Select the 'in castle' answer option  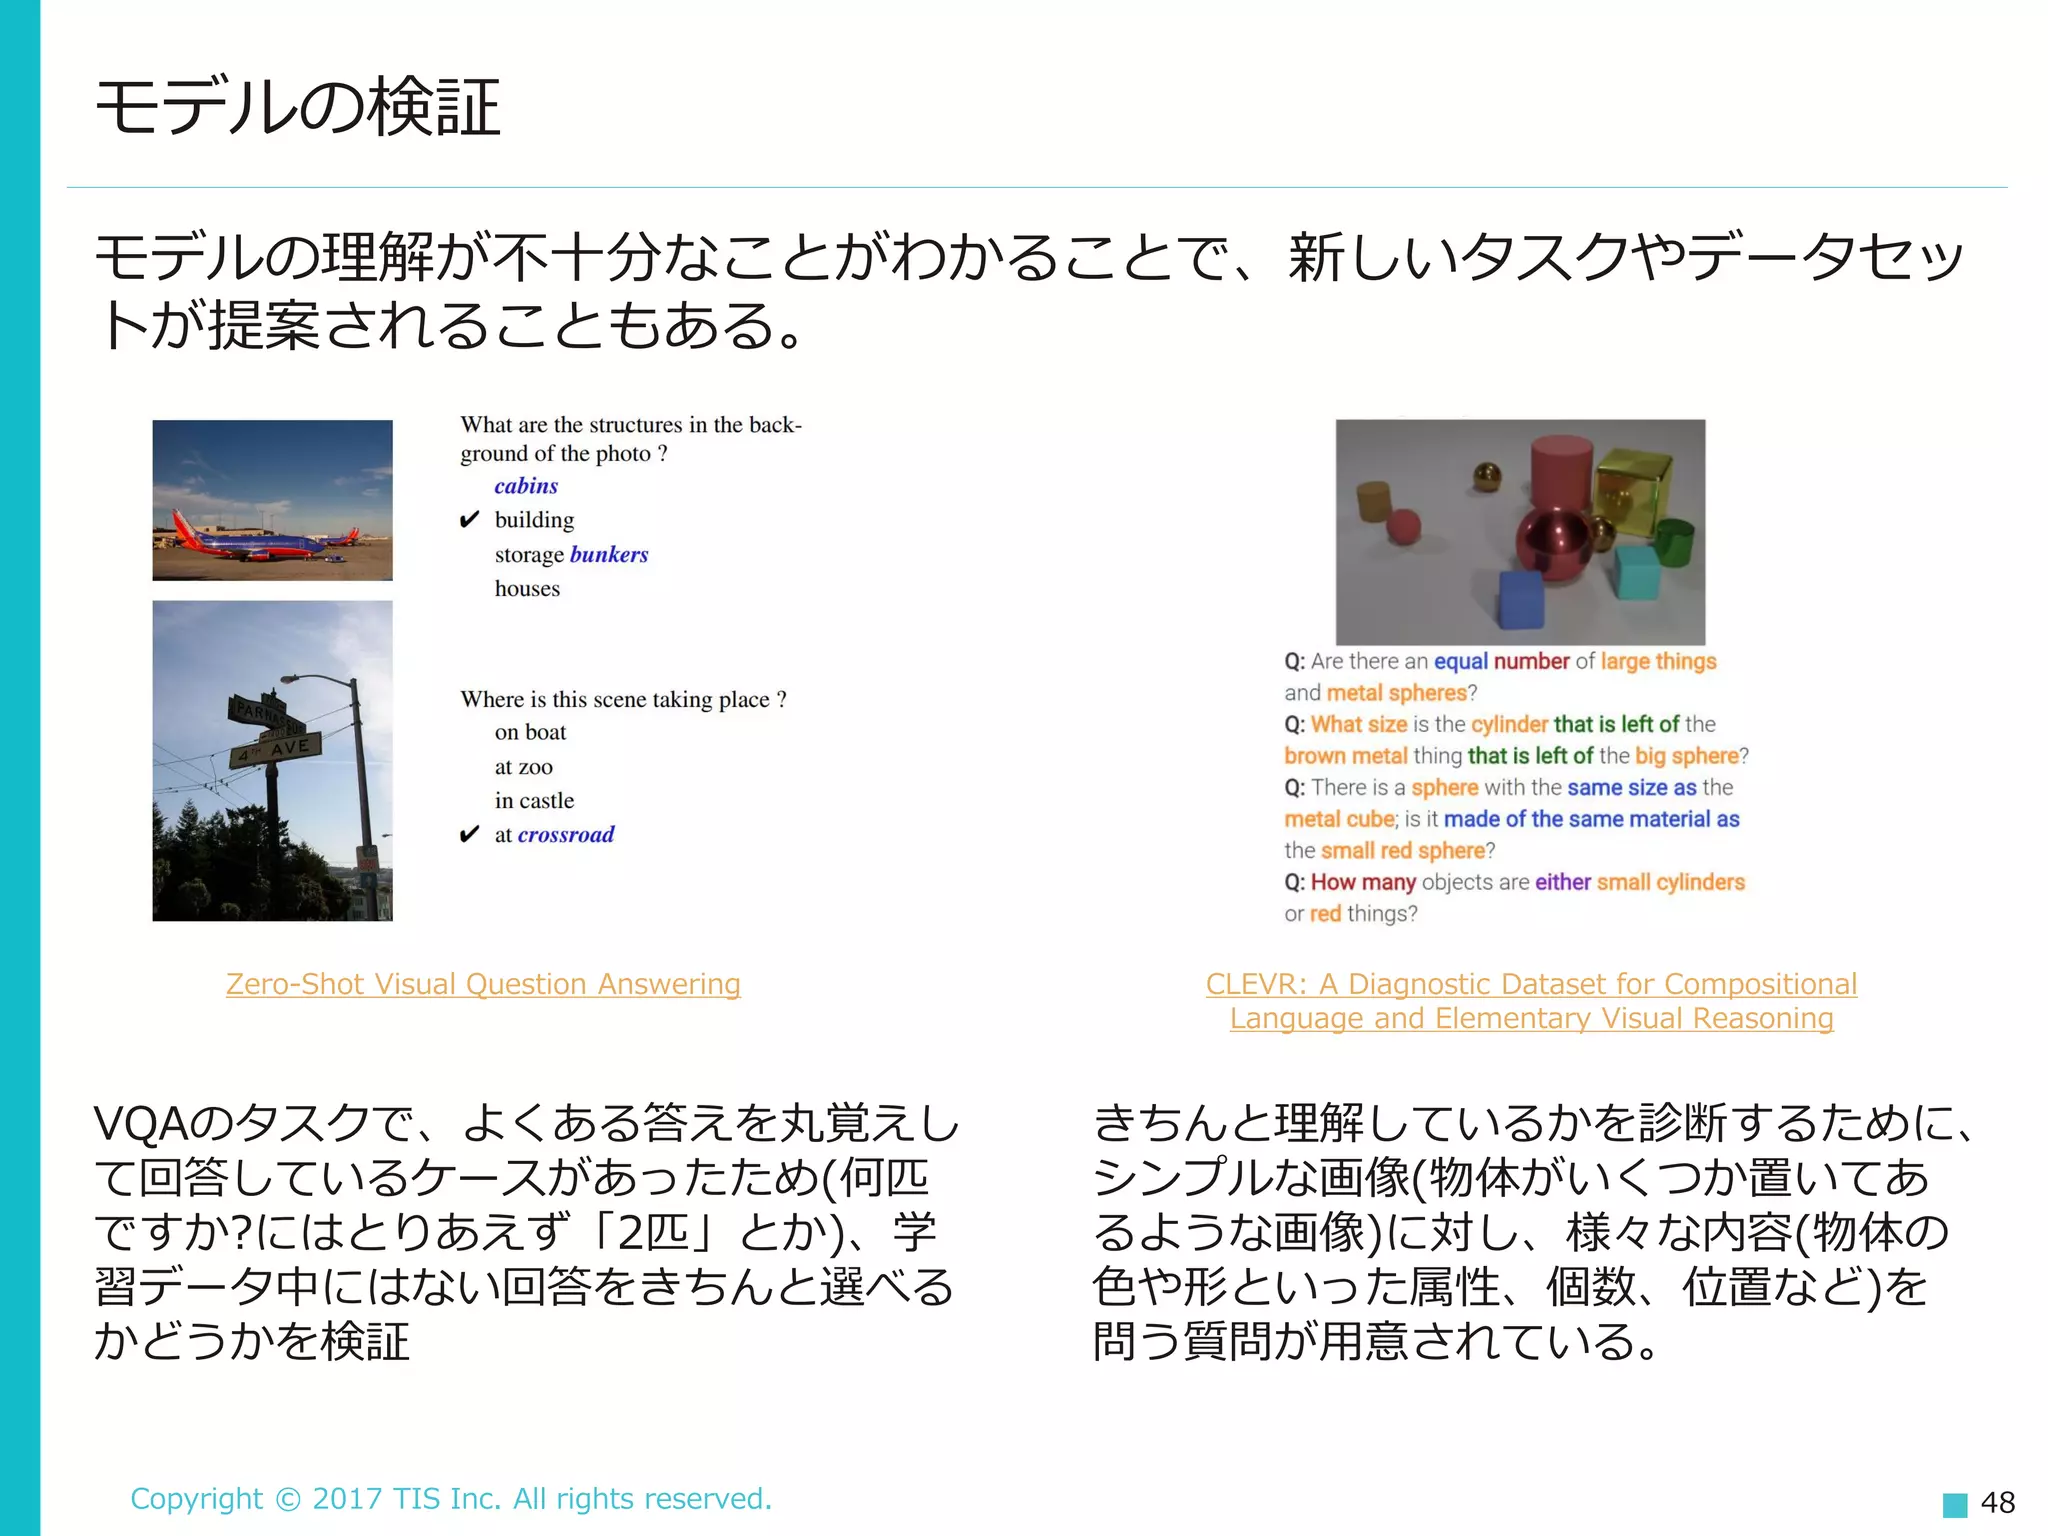coord(534,801)
